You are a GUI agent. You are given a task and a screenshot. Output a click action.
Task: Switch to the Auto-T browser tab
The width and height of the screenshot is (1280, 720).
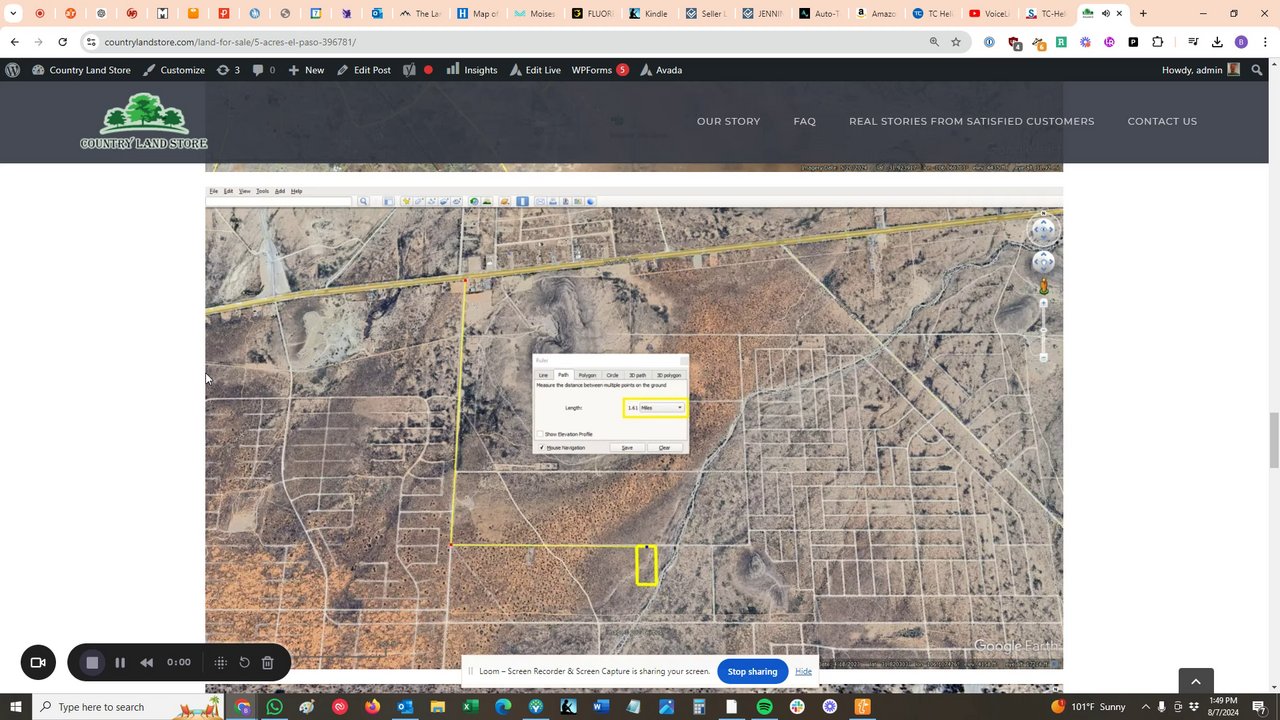tap(820, 14)
